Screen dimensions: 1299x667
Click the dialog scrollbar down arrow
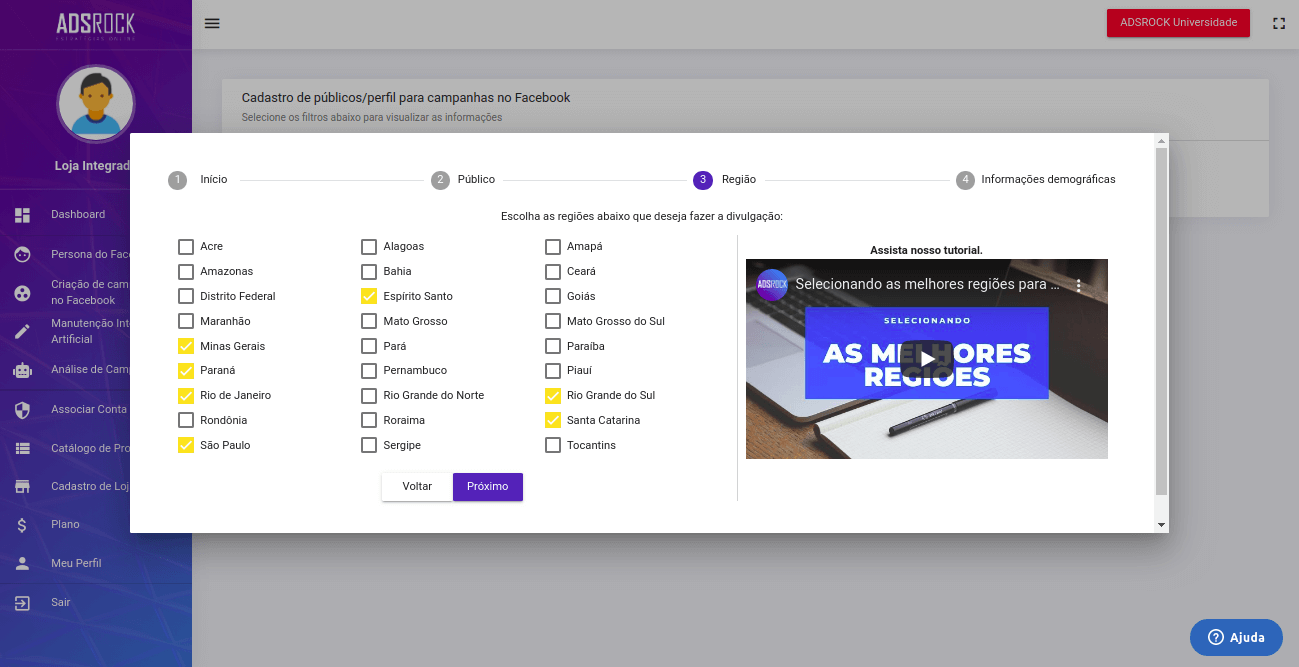coord(1161,525)
